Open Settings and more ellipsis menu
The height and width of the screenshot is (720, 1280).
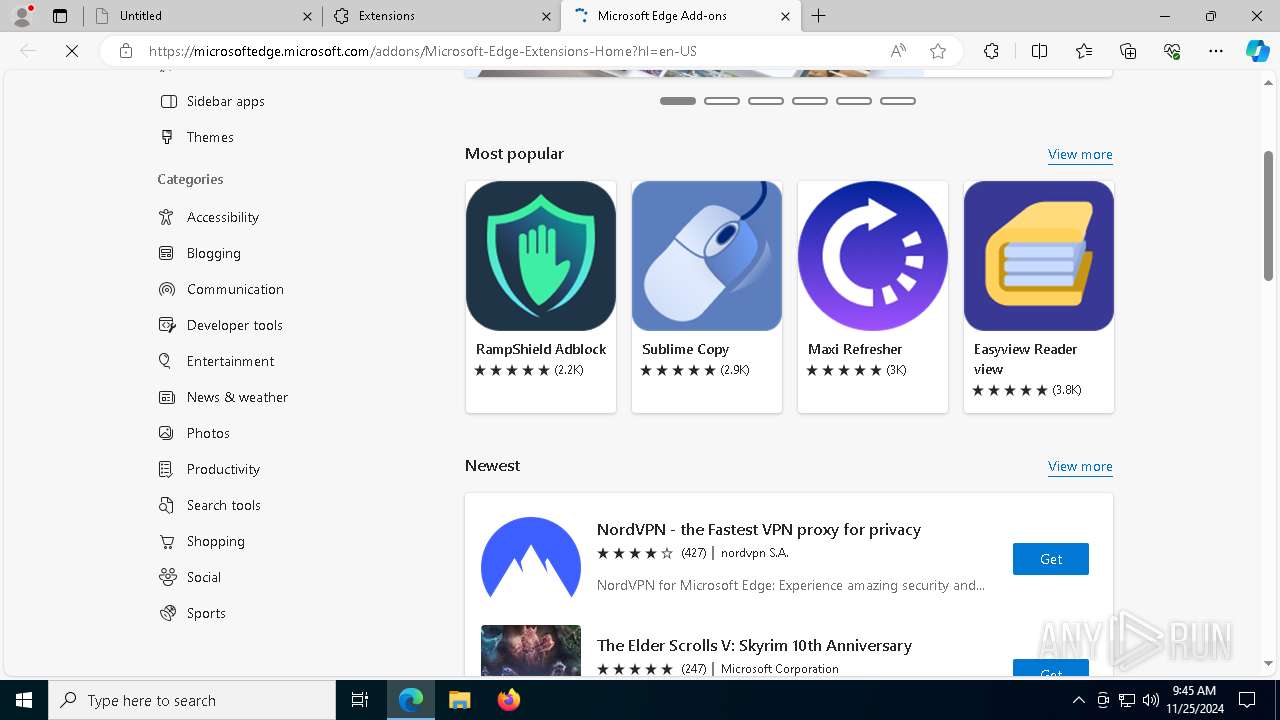pos(1216,51)
